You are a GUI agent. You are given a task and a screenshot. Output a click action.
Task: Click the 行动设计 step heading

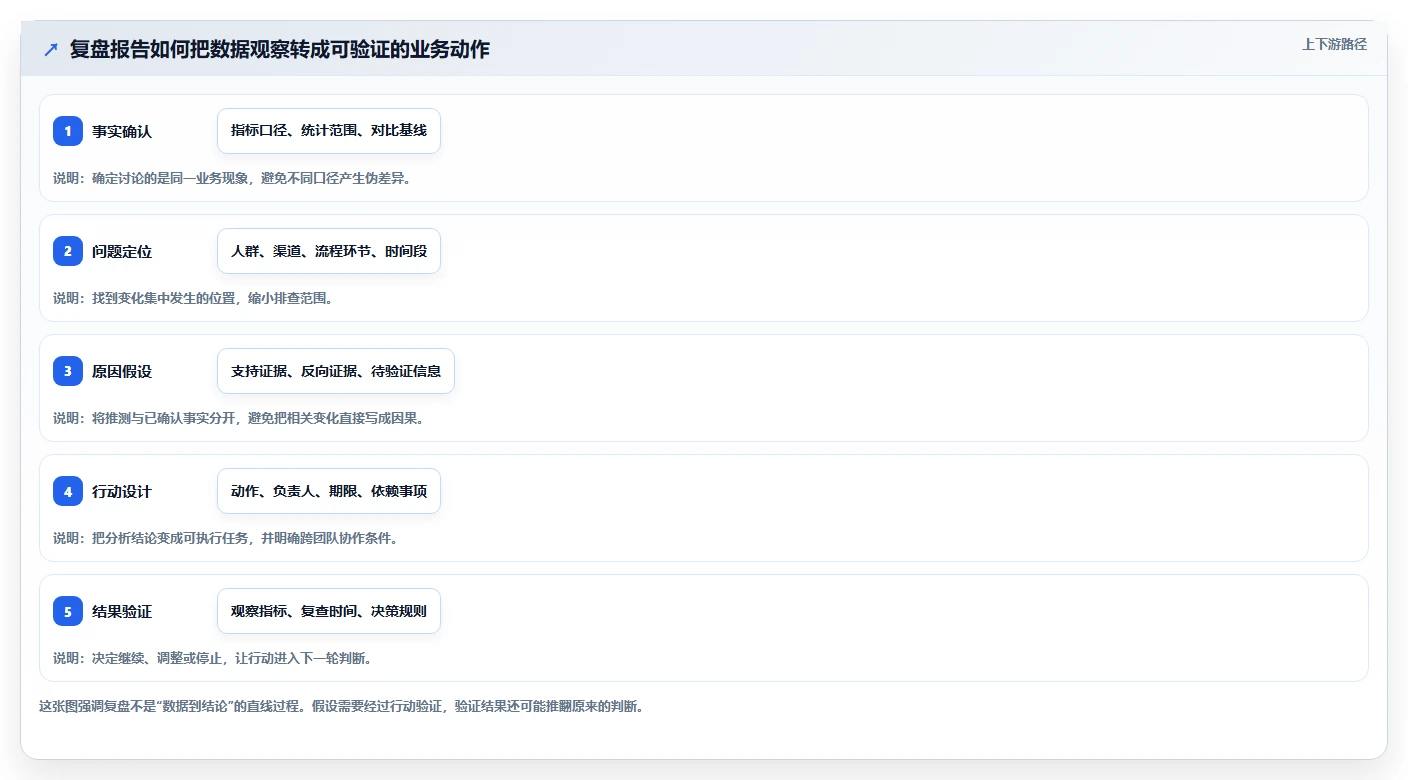point(122,491)
